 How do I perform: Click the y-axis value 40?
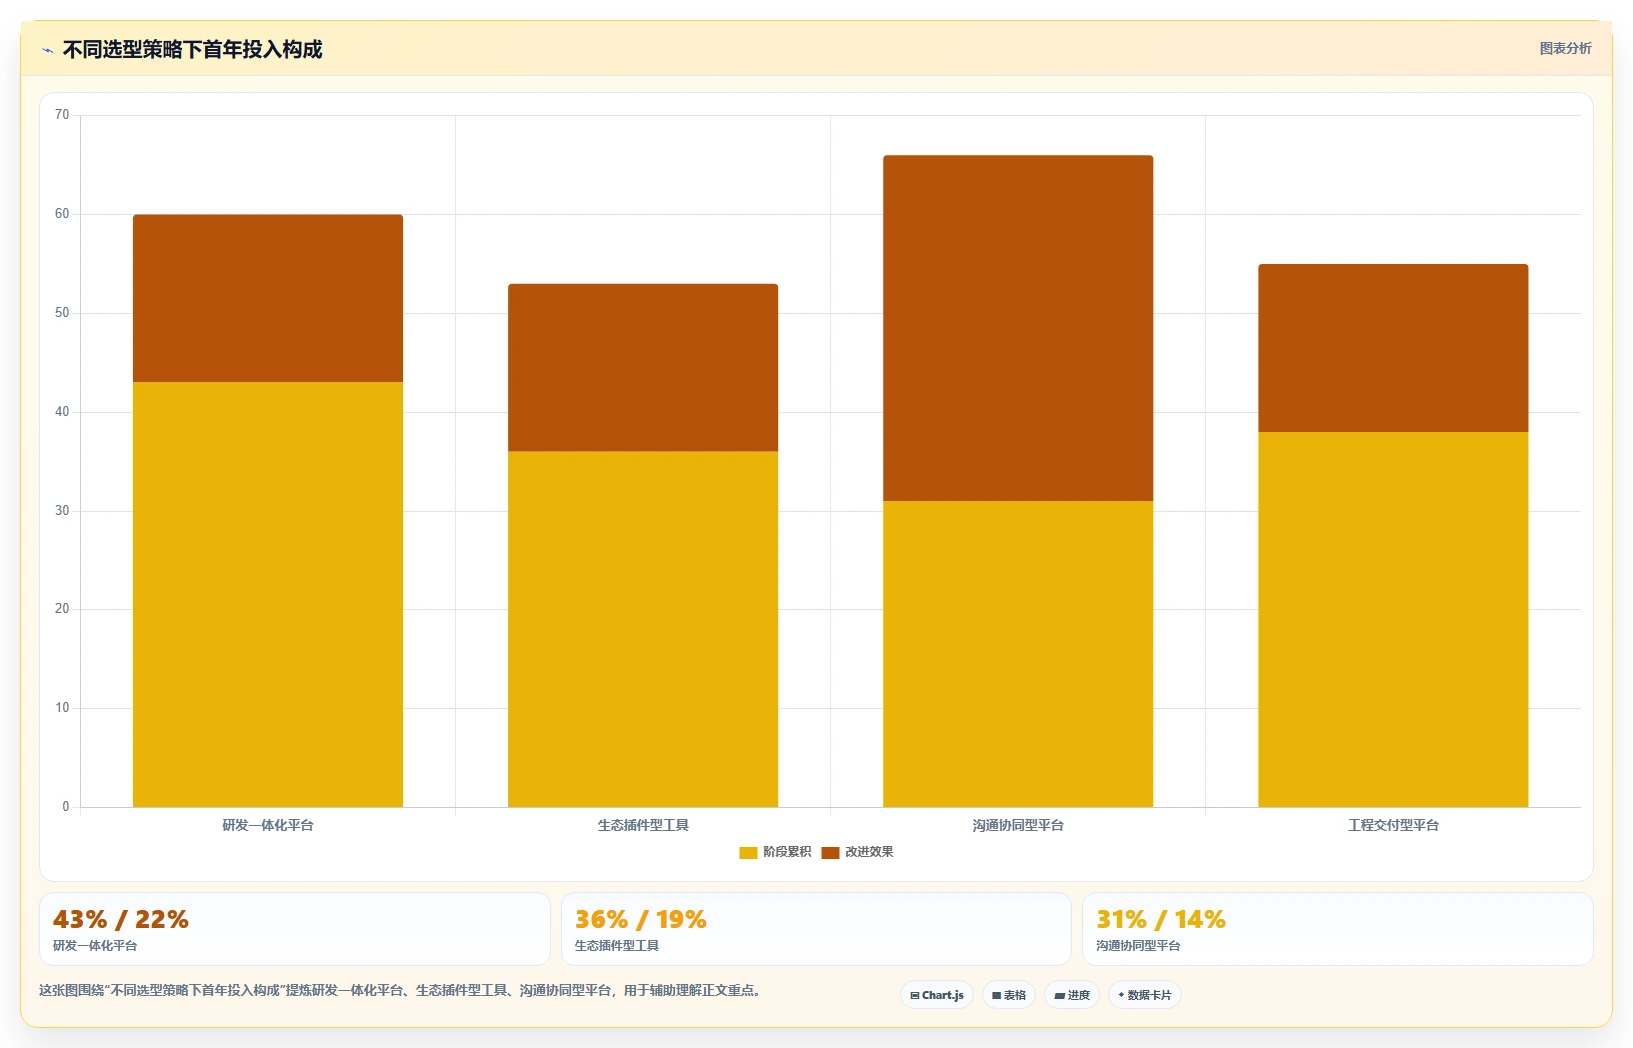tap(62, 412)
